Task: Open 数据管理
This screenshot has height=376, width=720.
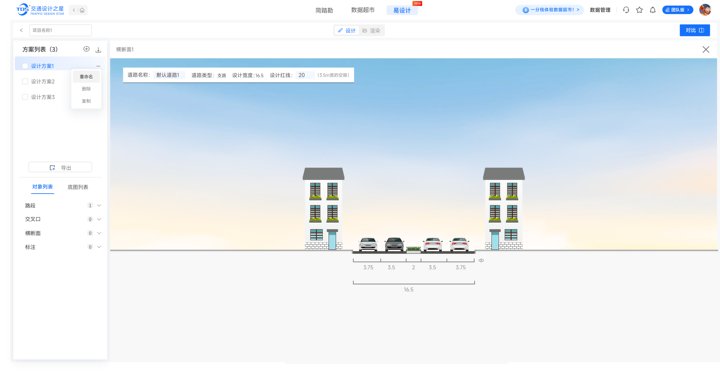Action: [600, 10]
